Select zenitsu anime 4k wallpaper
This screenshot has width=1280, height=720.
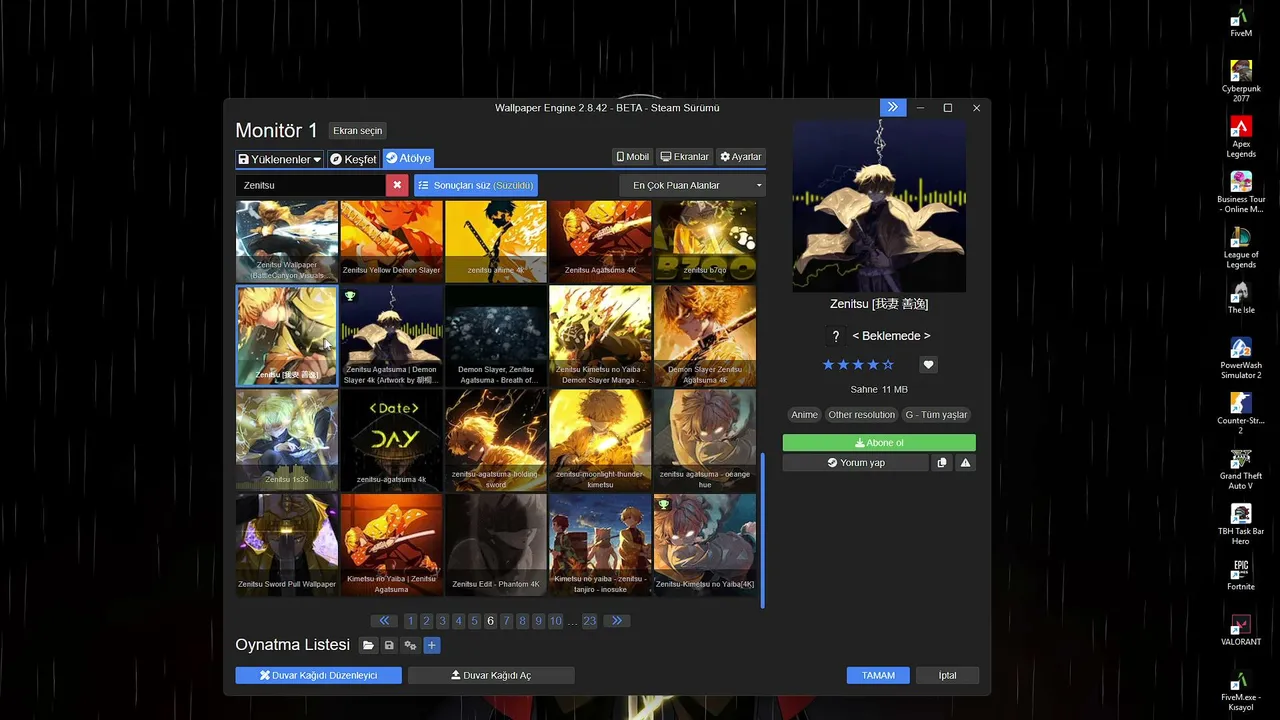click(x=496, y=241)
